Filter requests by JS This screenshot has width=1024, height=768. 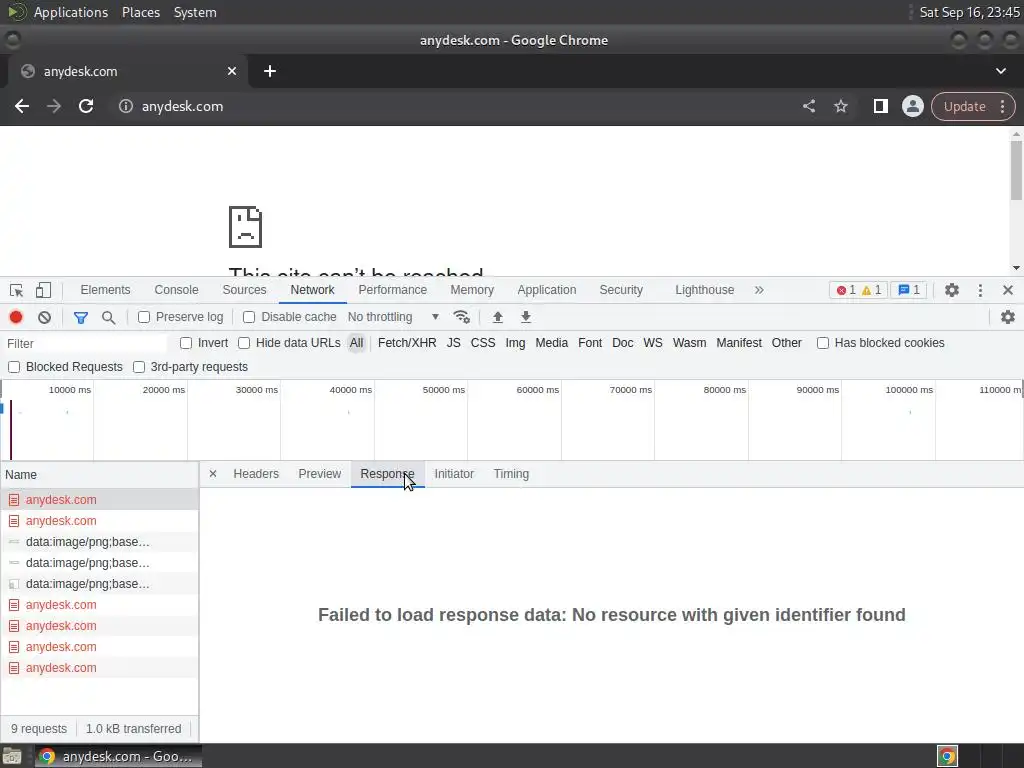(454, 344)
